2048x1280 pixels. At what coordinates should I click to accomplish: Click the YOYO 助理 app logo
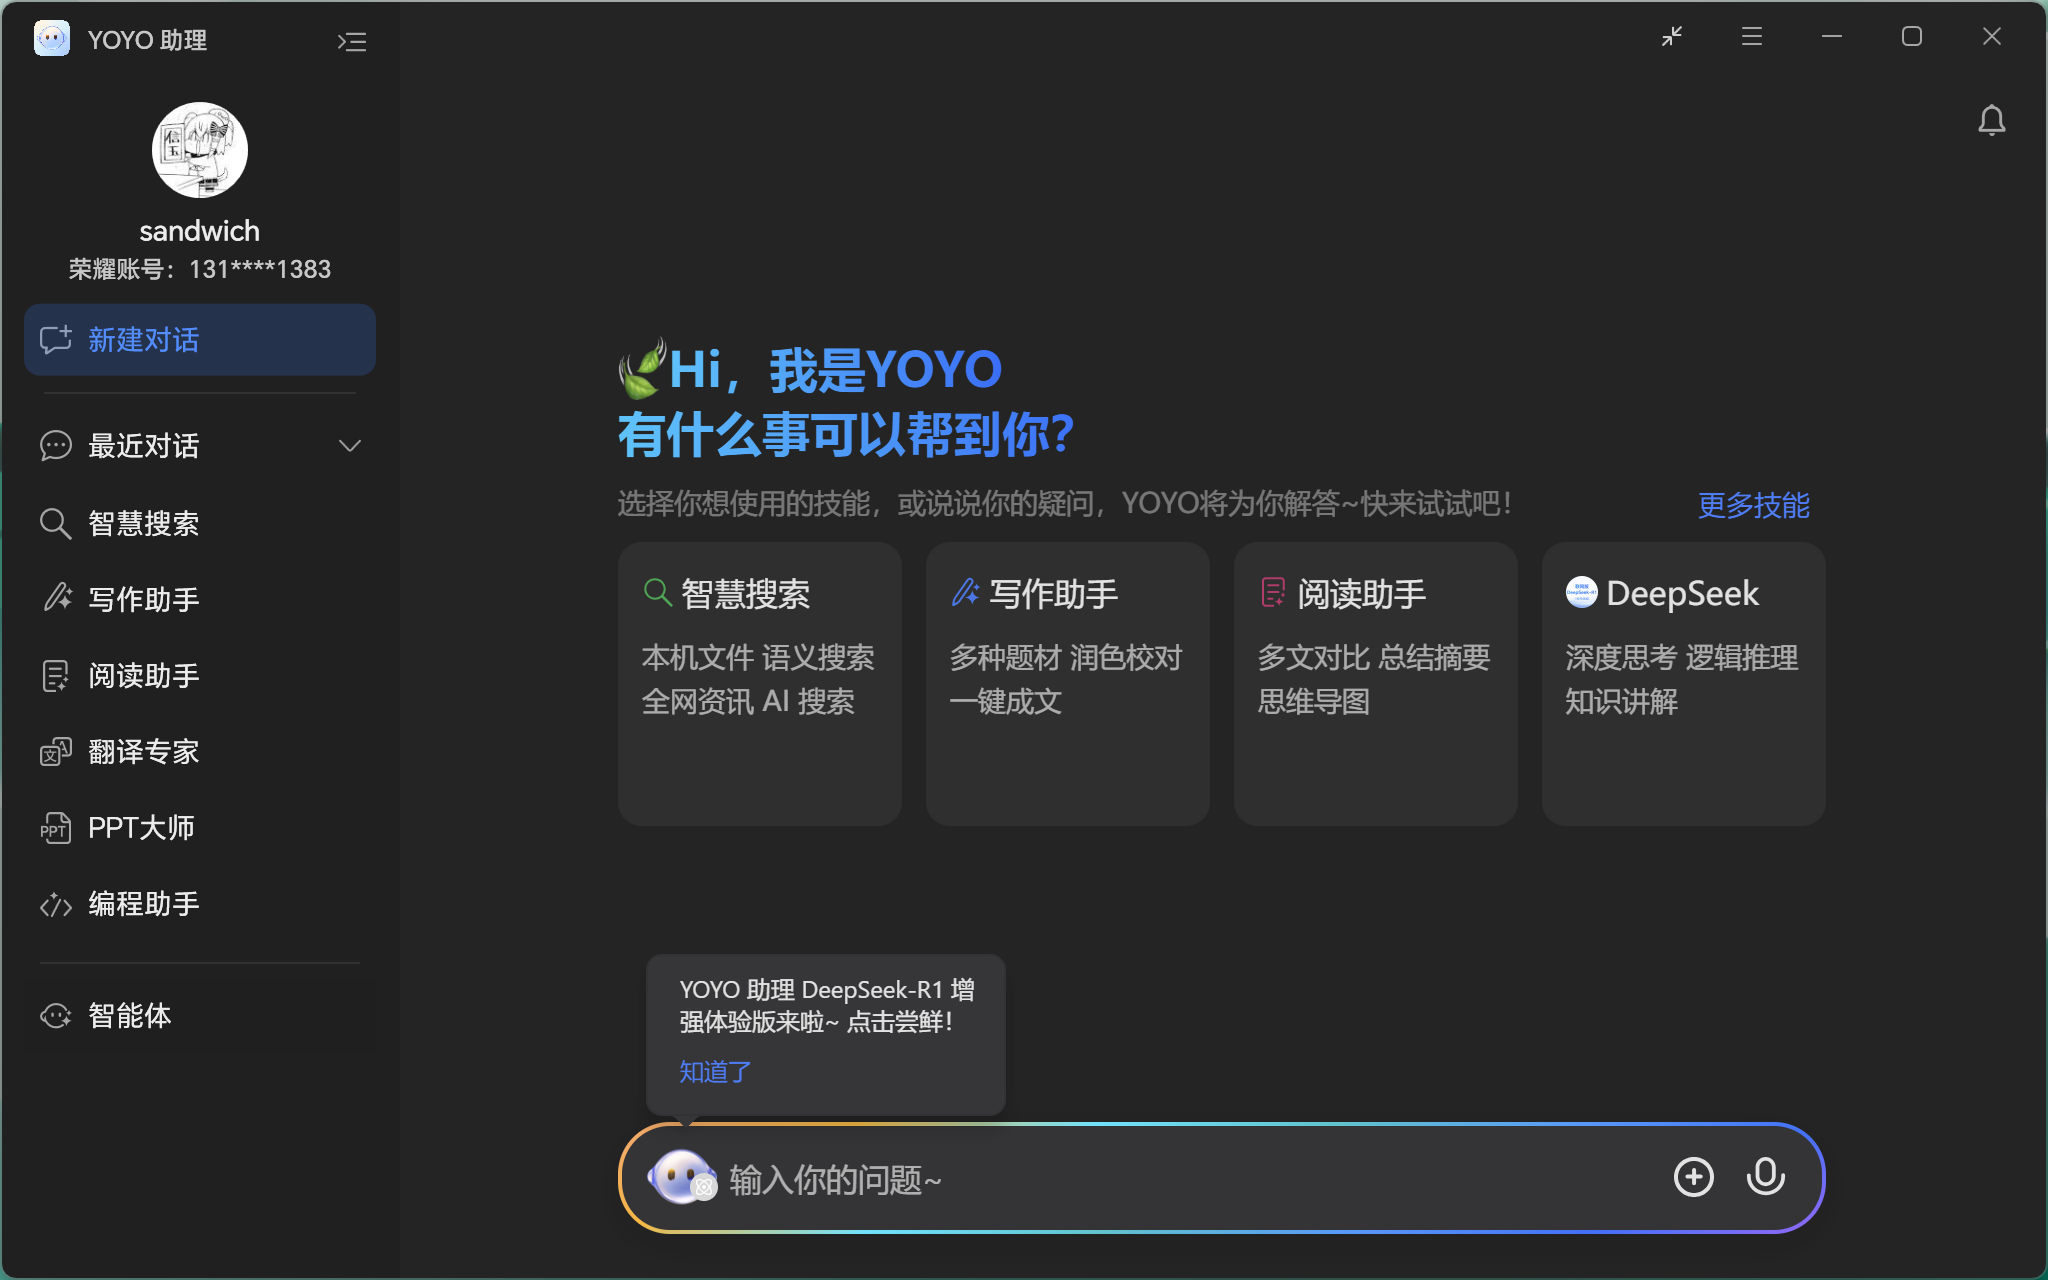click(x=52, y=39)
